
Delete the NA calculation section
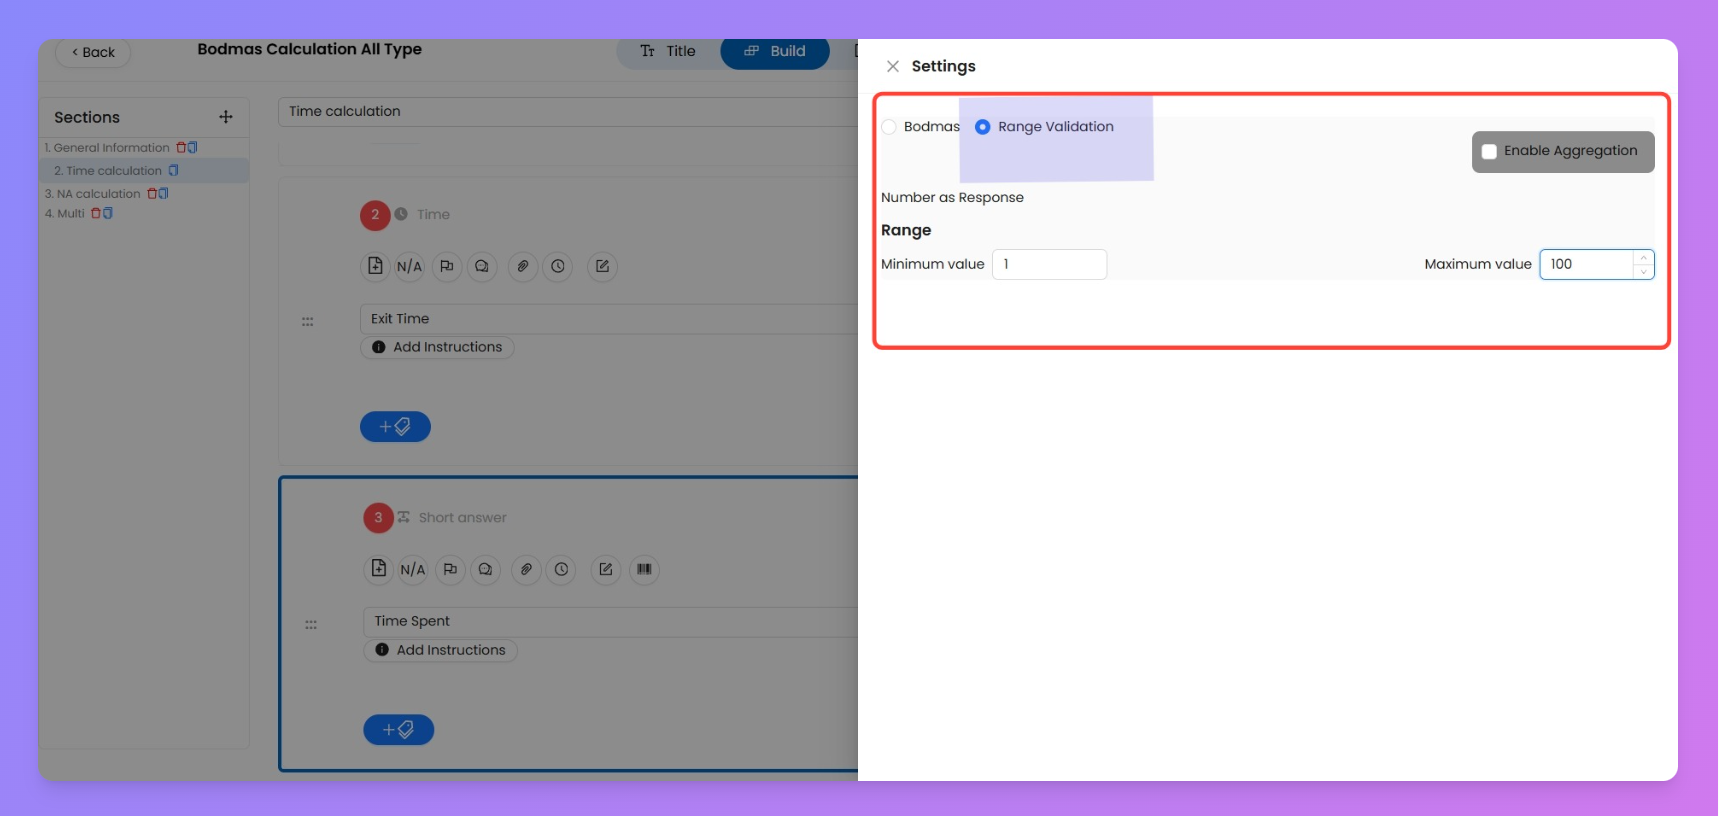(x=152, y=194)
